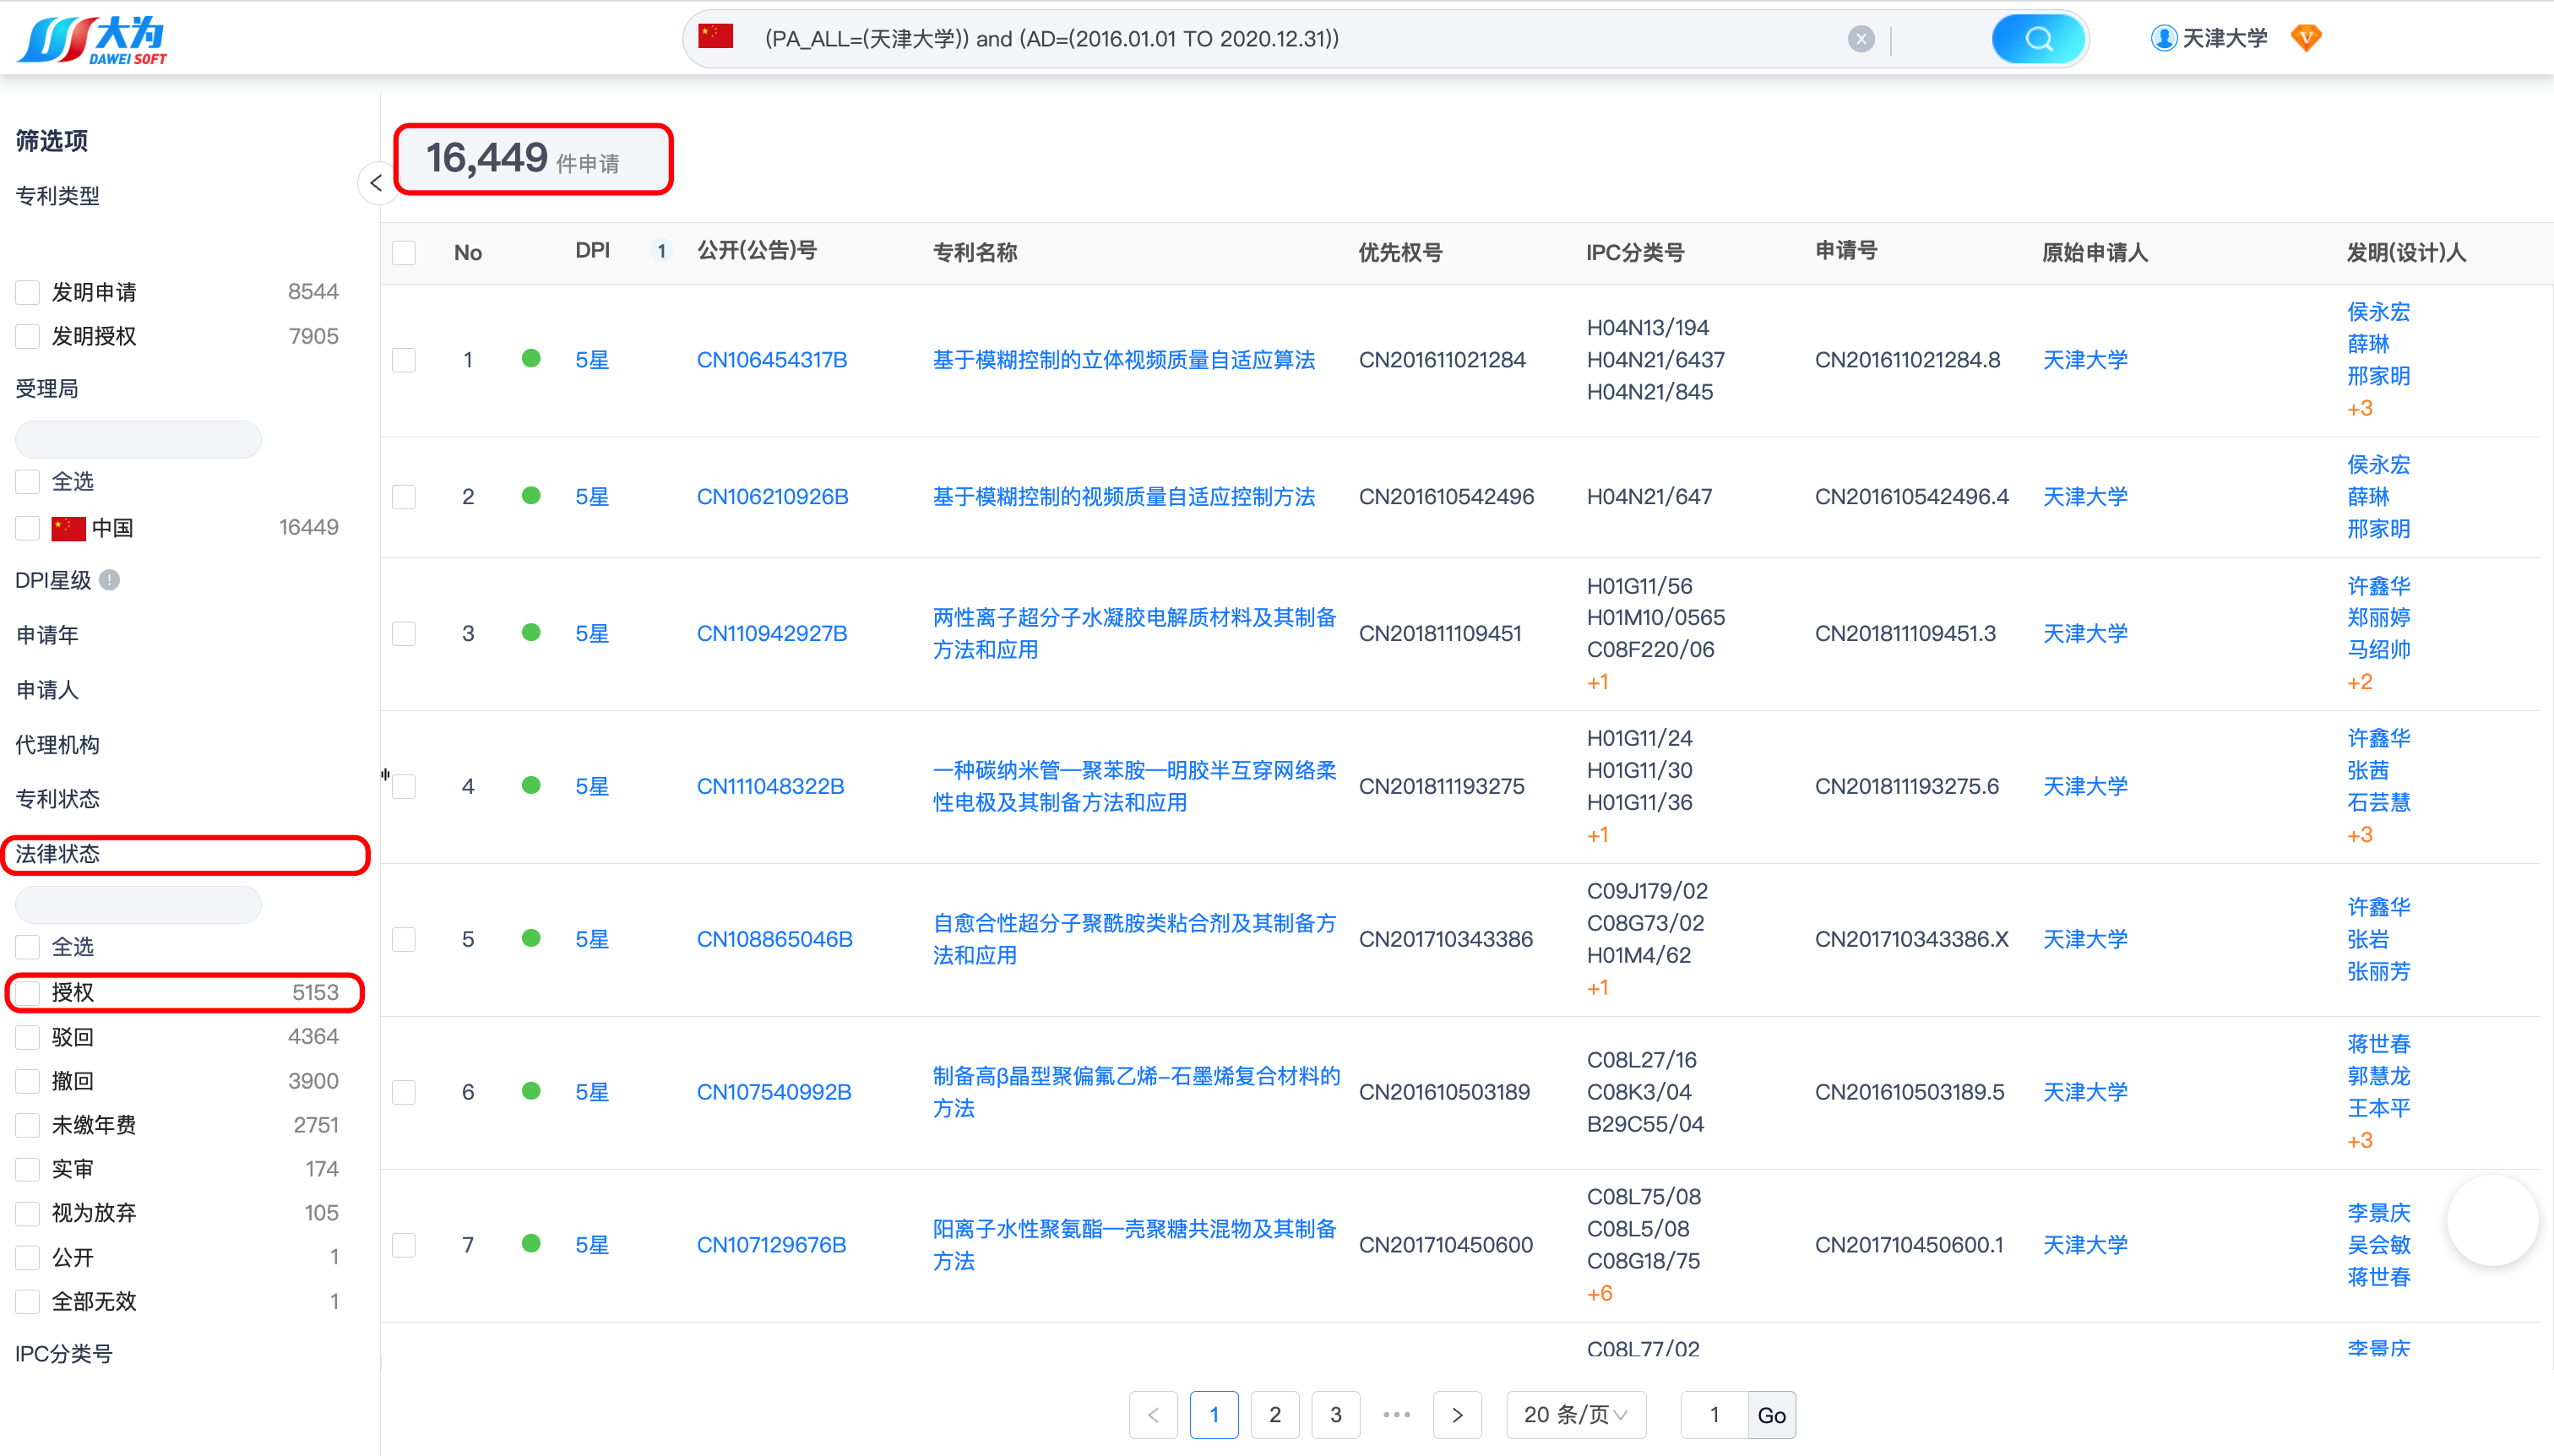Image resolution: width=2554 pixels, height=1456 pixels.
Task: Switch to results page 2
Action: 1274,1415
